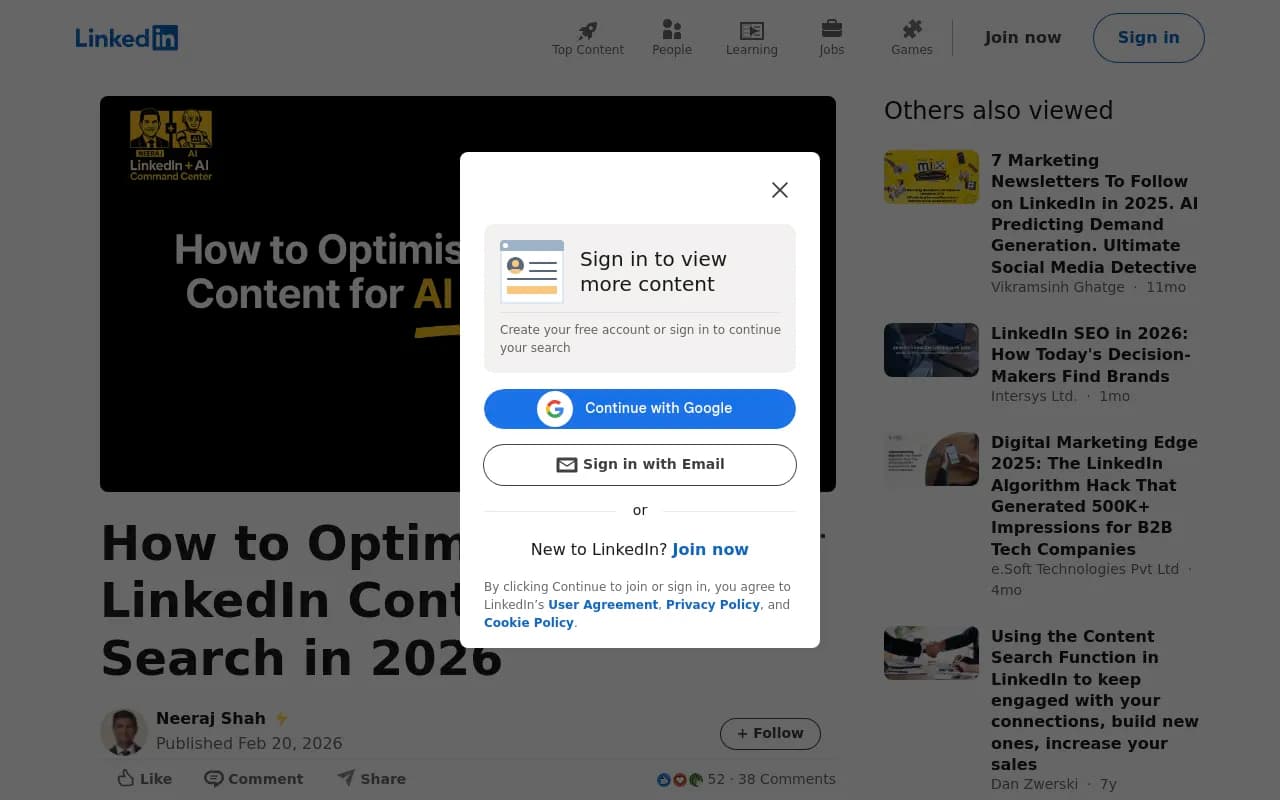Open the Top Content section via rocket icon

coord(587,31)
